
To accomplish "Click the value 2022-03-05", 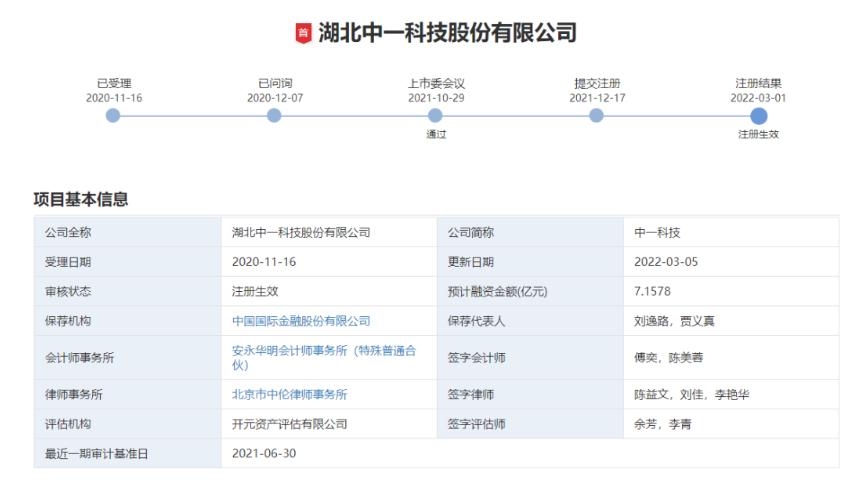I will (666, 262).
